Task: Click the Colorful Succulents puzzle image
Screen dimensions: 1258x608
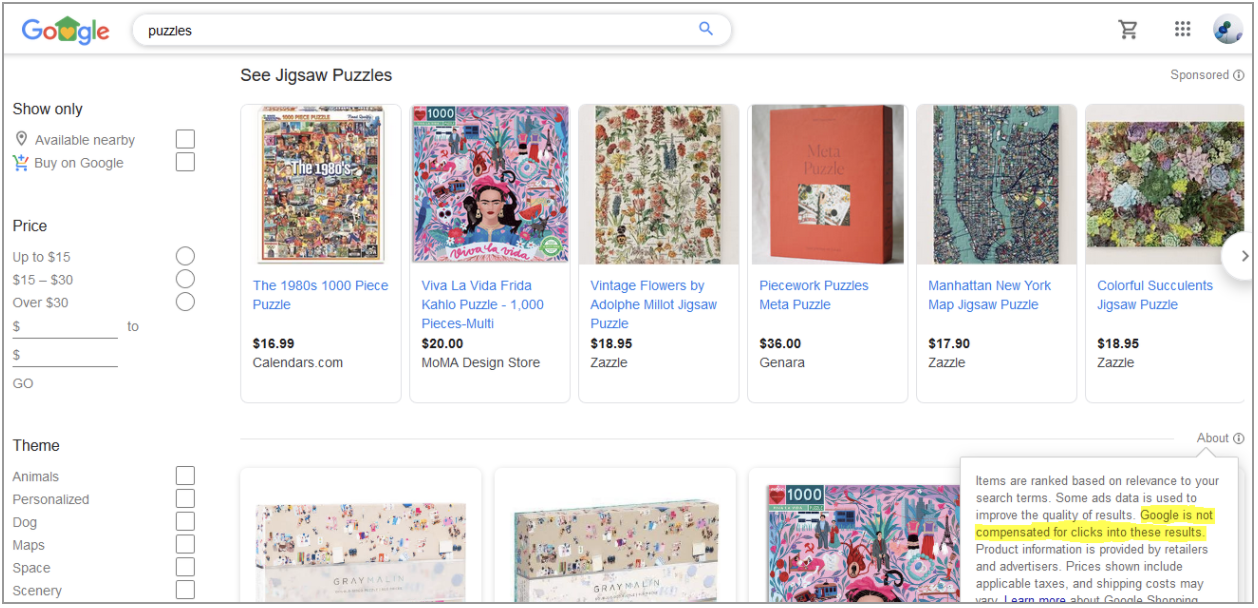Action: [1165, 185]
